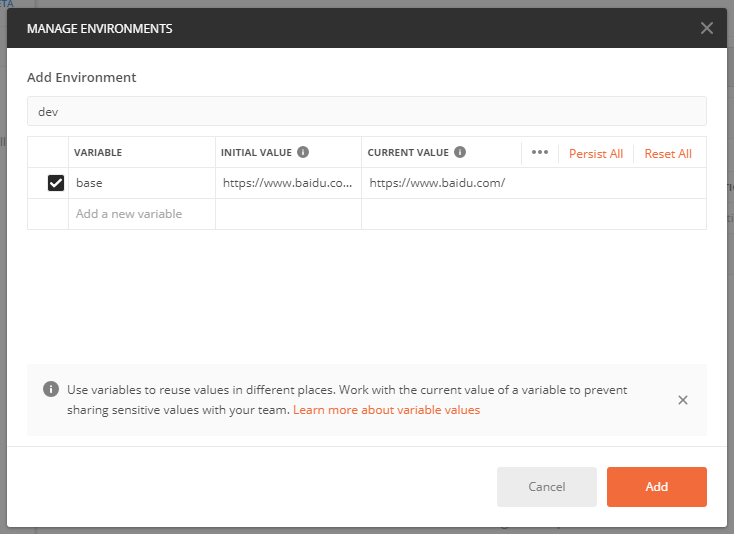The width and height of the screenshot is (734, 534).
Task: Dismiss the variable tip banner
Action: tap(683, 400)
